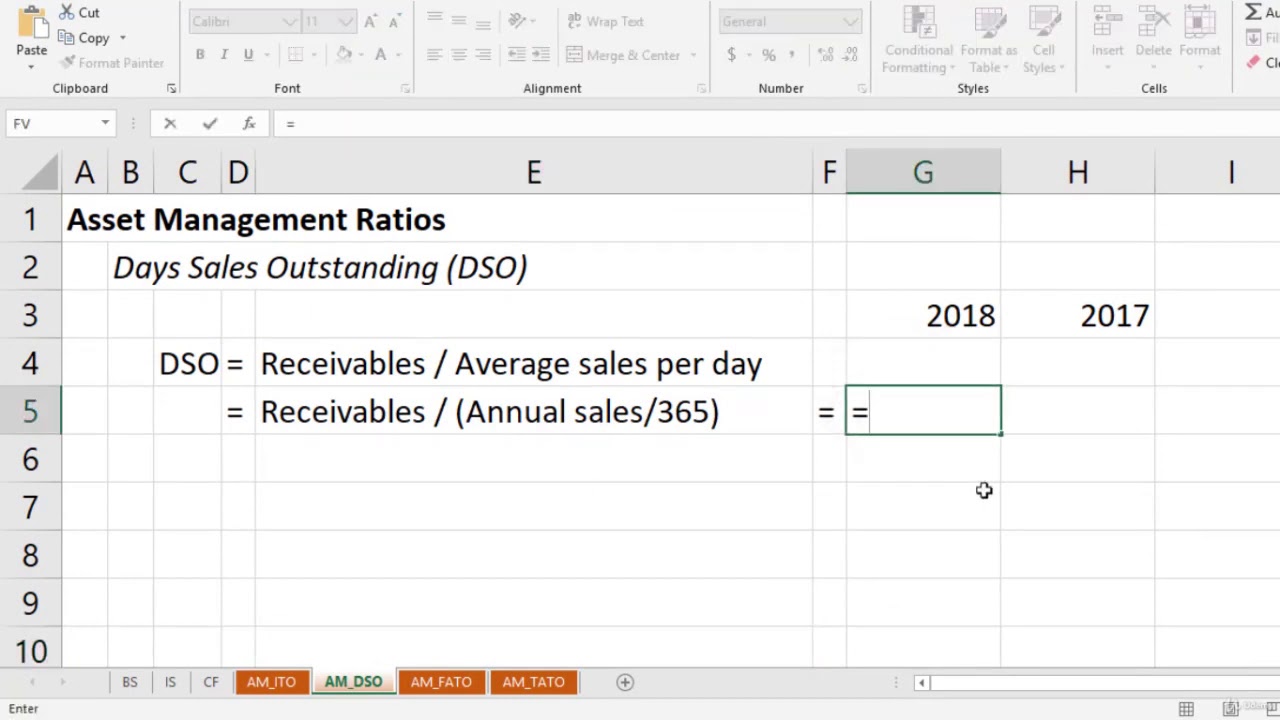The image size is (1280, 720).
Task: Click Decrease Indent icon
Action: point(517,55)
